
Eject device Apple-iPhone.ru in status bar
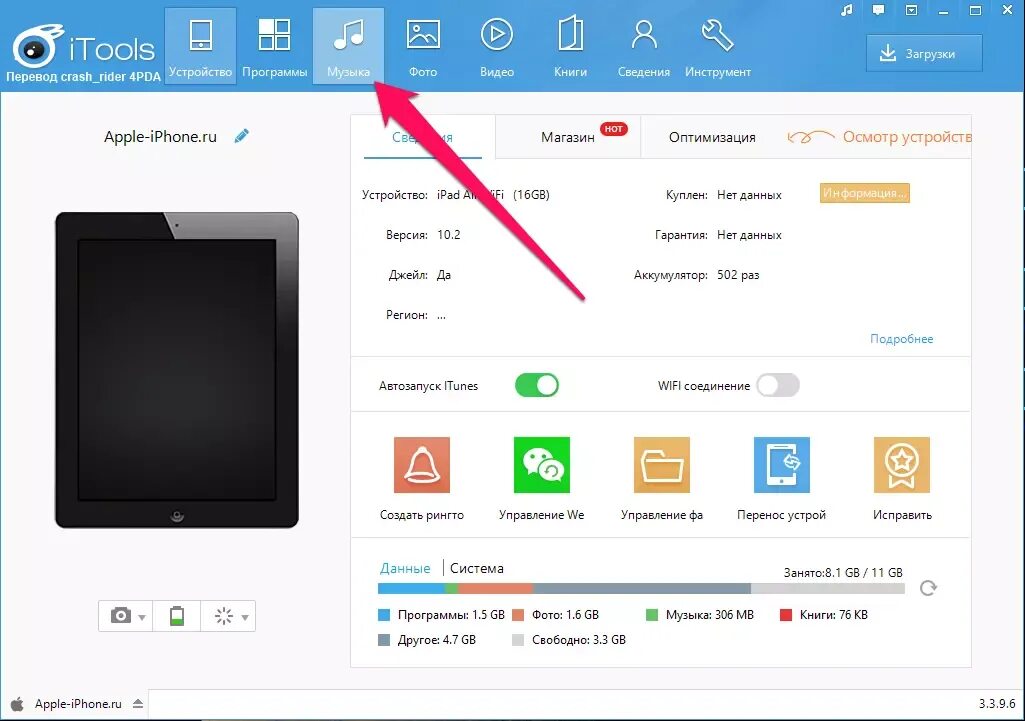pos(138,703)
